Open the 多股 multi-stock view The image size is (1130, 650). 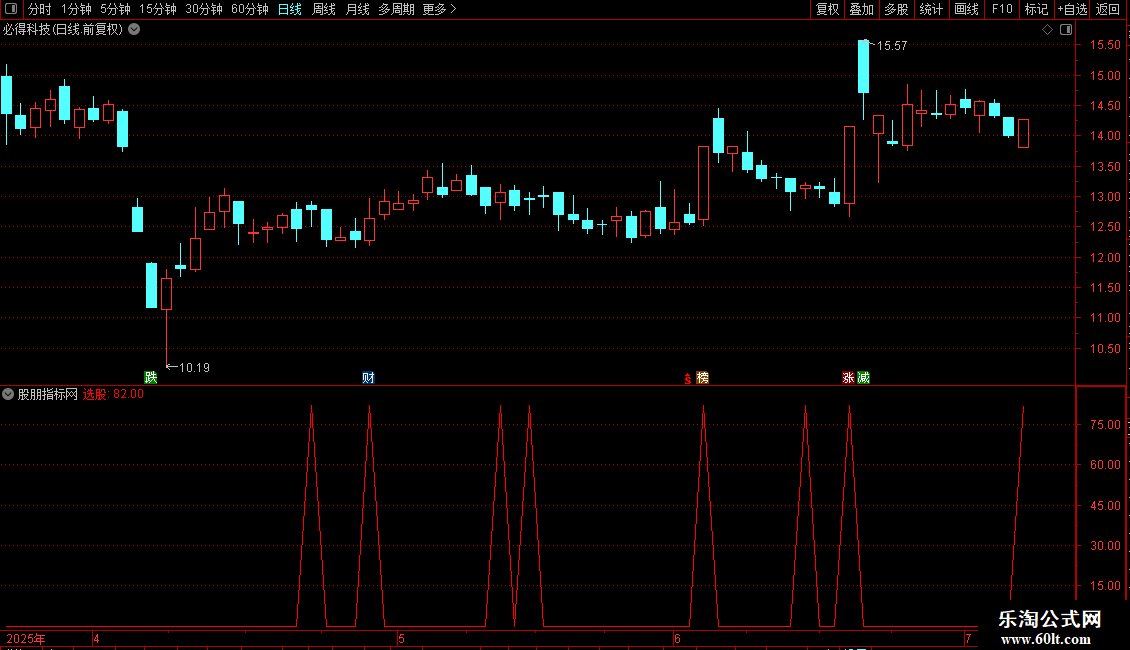click(896, 9)
